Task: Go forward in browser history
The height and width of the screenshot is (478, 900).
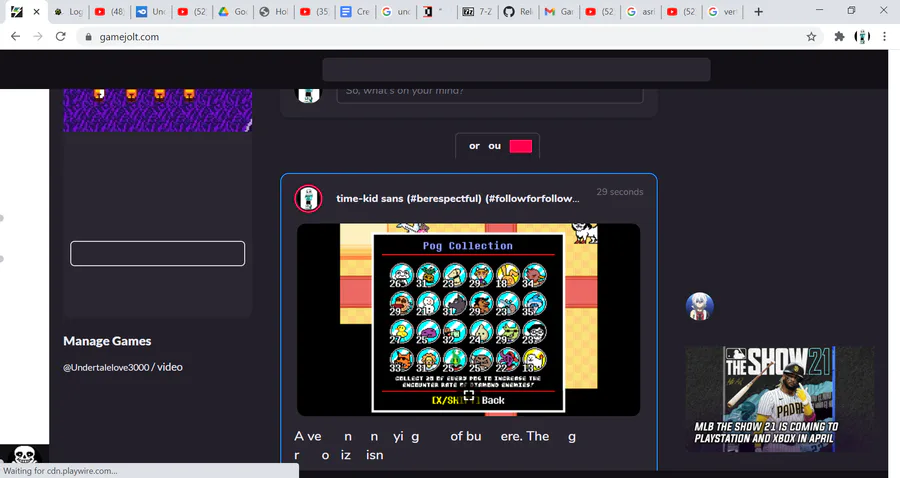Action: (x=38, y=37)
